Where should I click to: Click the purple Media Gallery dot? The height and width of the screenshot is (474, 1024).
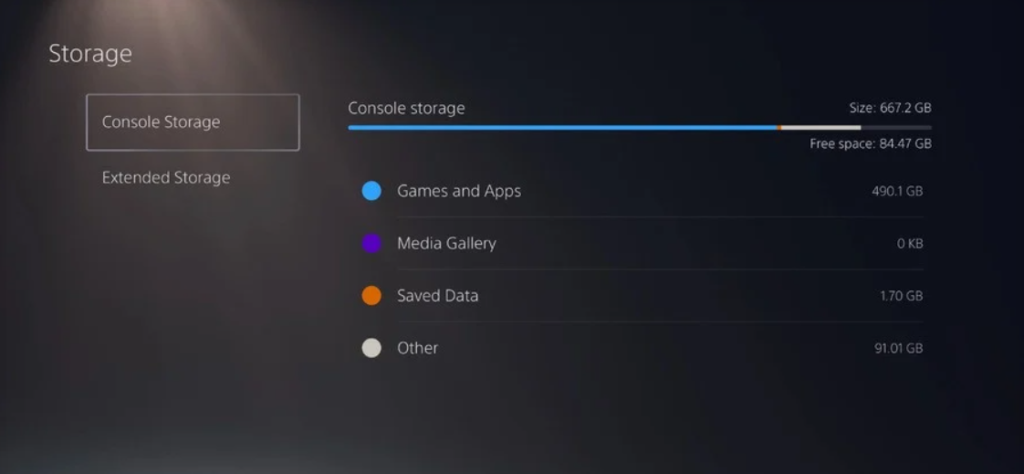372,244
